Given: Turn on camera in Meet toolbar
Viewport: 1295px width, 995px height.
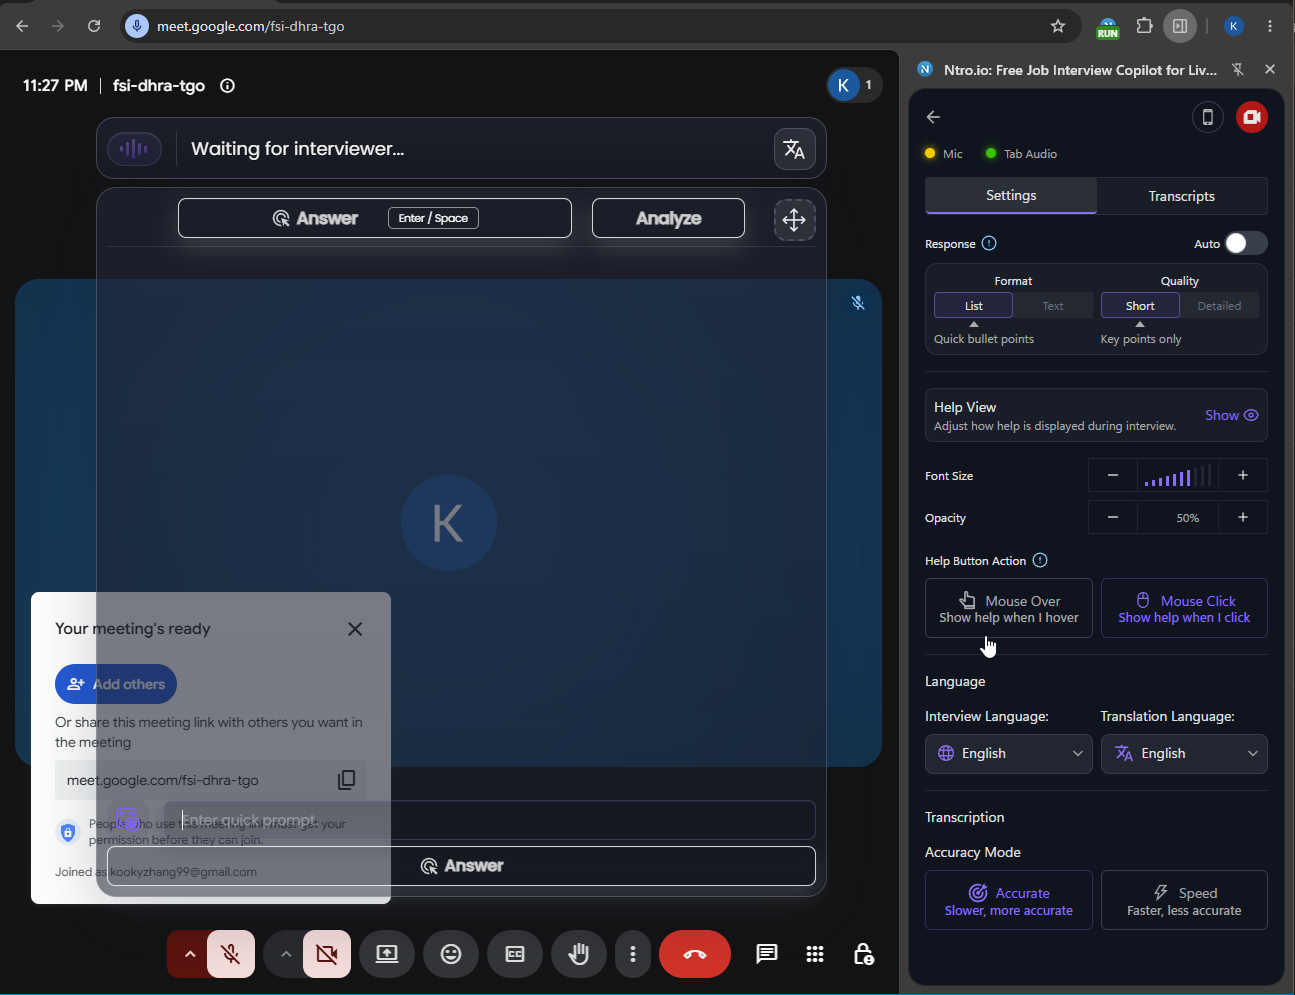Looking at the screenshot, I should [327, 954].
